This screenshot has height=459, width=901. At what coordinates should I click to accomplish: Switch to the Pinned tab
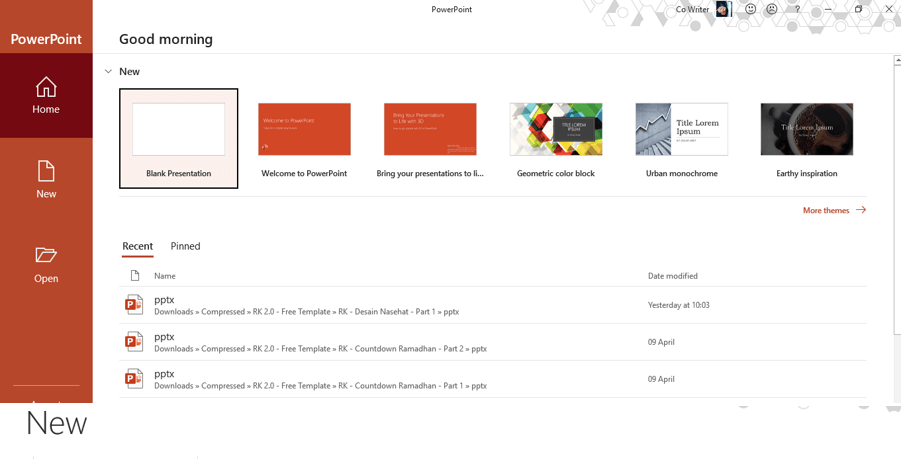185,246
